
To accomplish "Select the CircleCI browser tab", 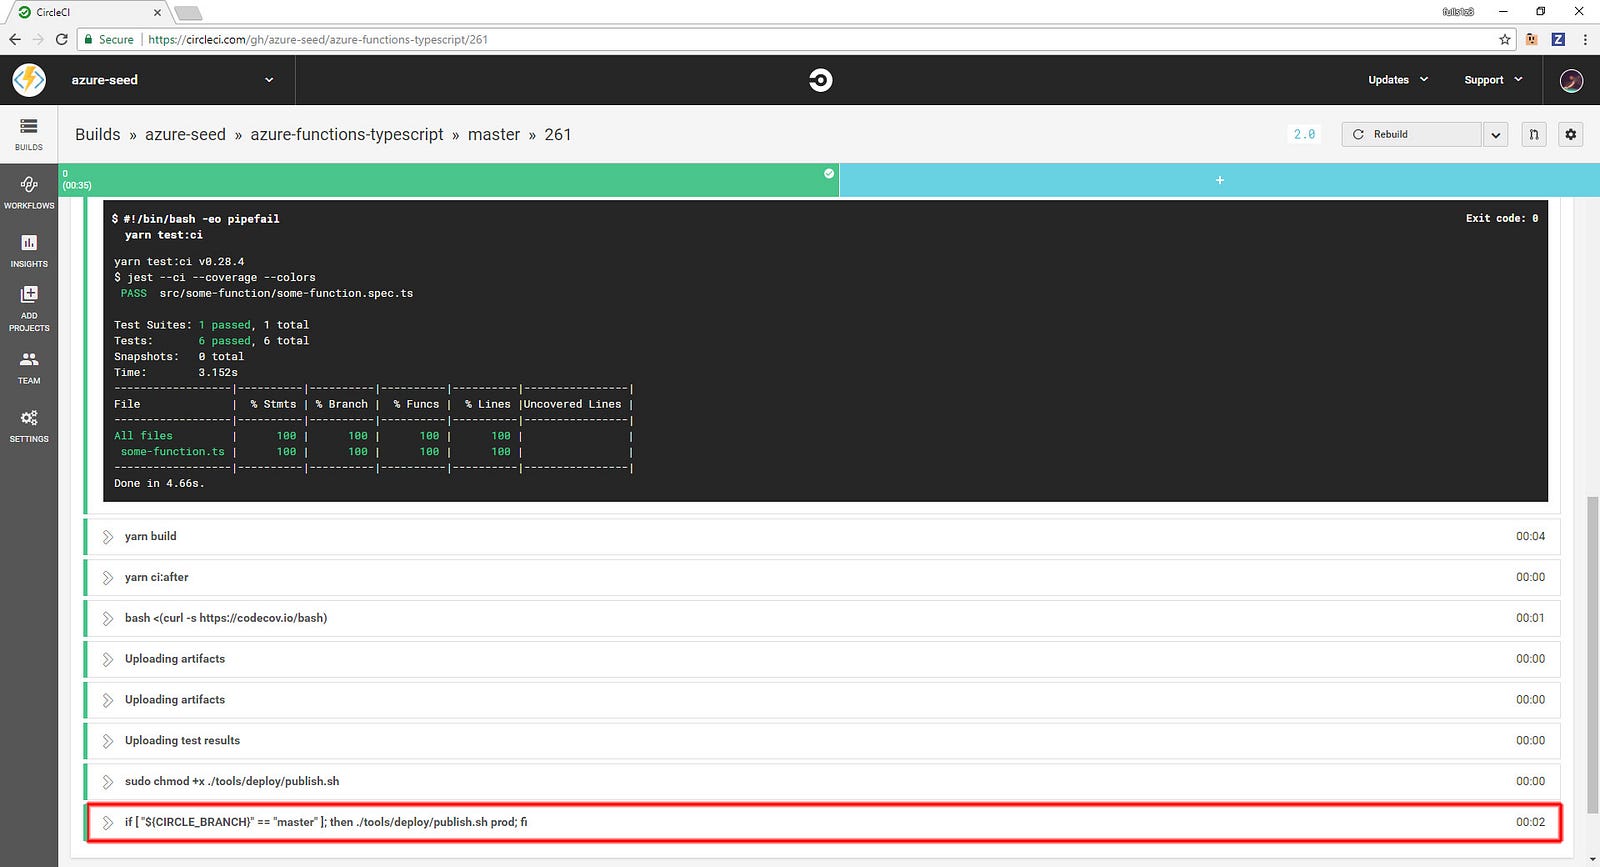I will coord(88,12).
